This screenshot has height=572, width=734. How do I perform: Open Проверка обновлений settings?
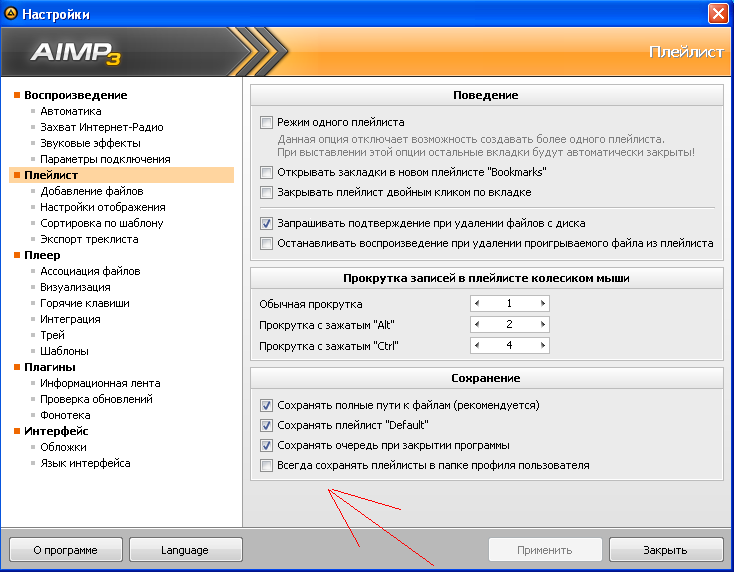point(96,399)
